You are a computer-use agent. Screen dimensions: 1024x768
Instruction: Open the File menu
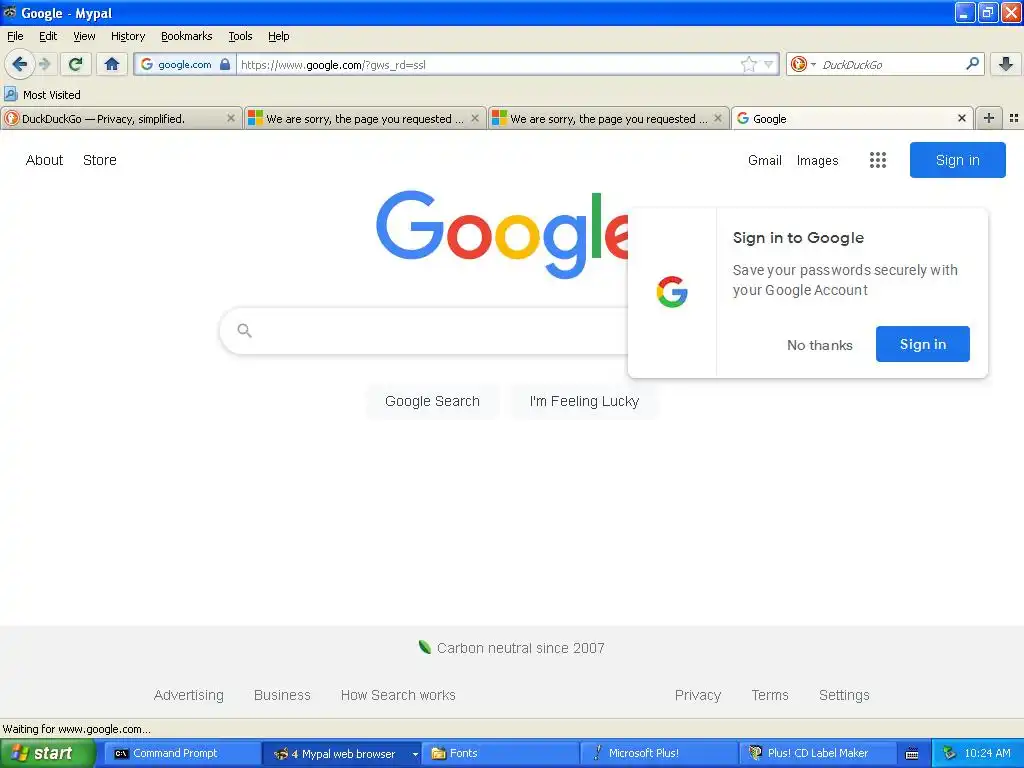15,36
